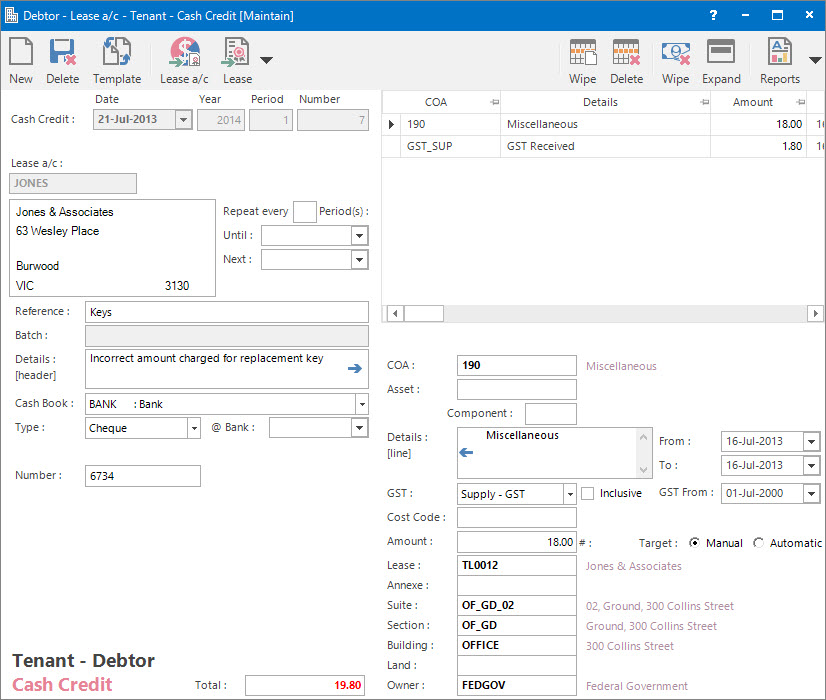Open the Reports toolbar icon

780,61
